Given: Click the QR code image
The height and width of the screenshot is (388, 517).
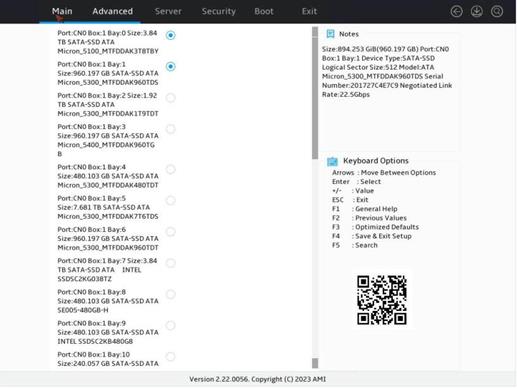Looking at the screenshot, I should (x=382, y=300).
